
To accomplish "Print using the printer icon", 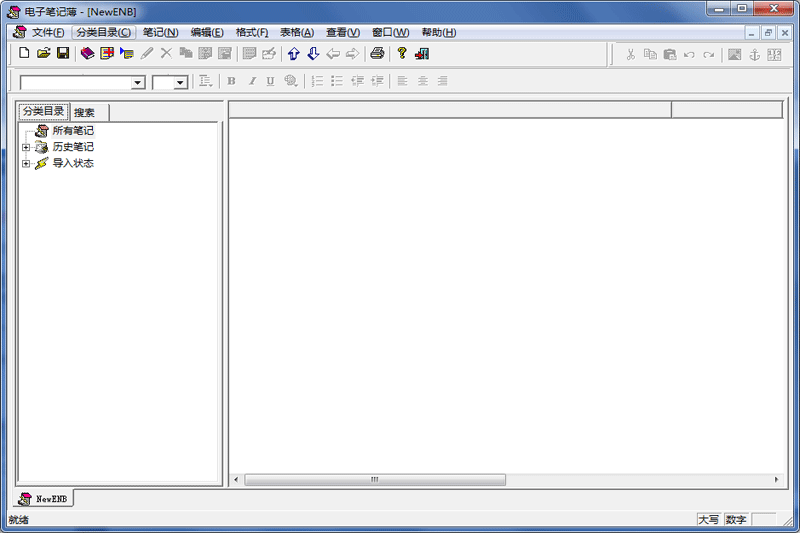I will (x=378, y=53).
